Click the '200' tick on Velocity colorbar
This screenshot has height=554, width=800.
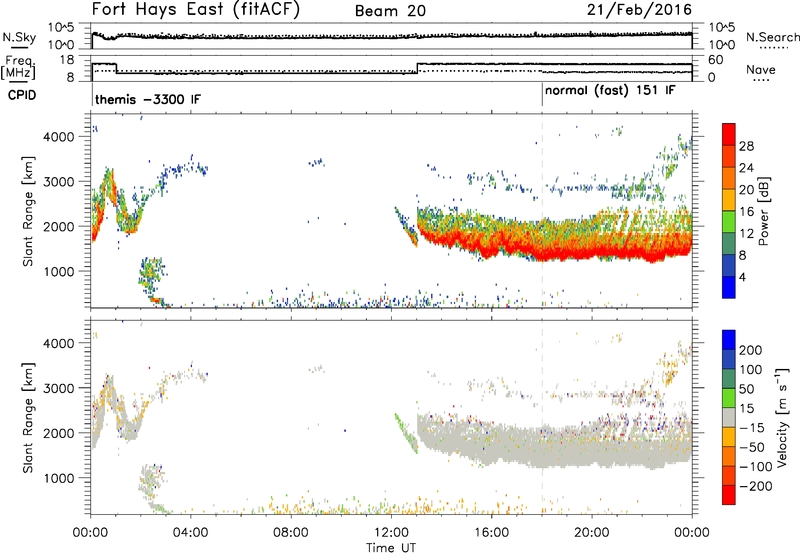(750, 350)
